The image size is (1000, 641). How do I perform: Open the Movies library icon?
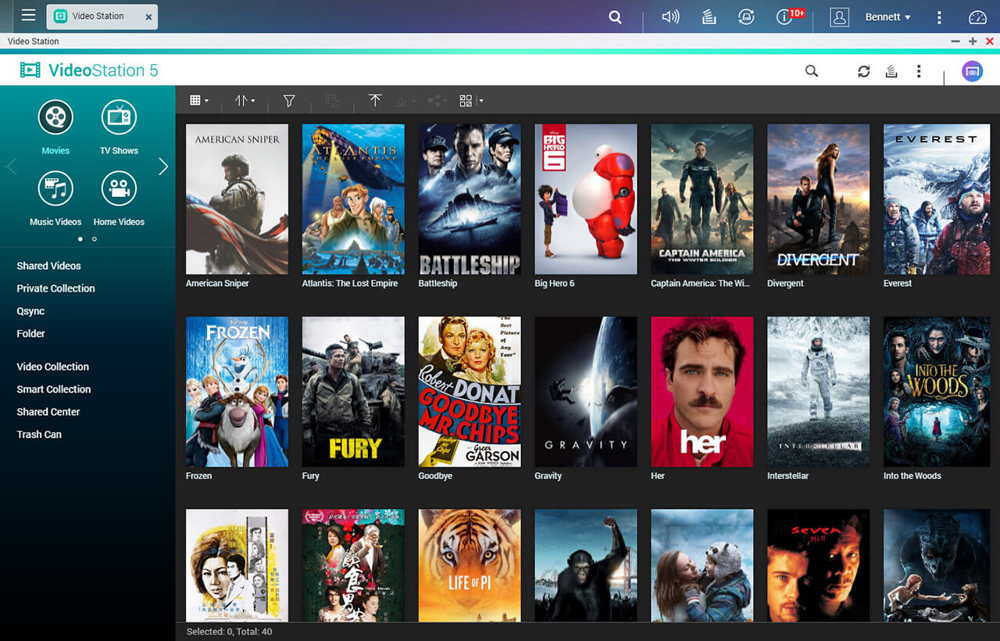[x=55, y=117]
